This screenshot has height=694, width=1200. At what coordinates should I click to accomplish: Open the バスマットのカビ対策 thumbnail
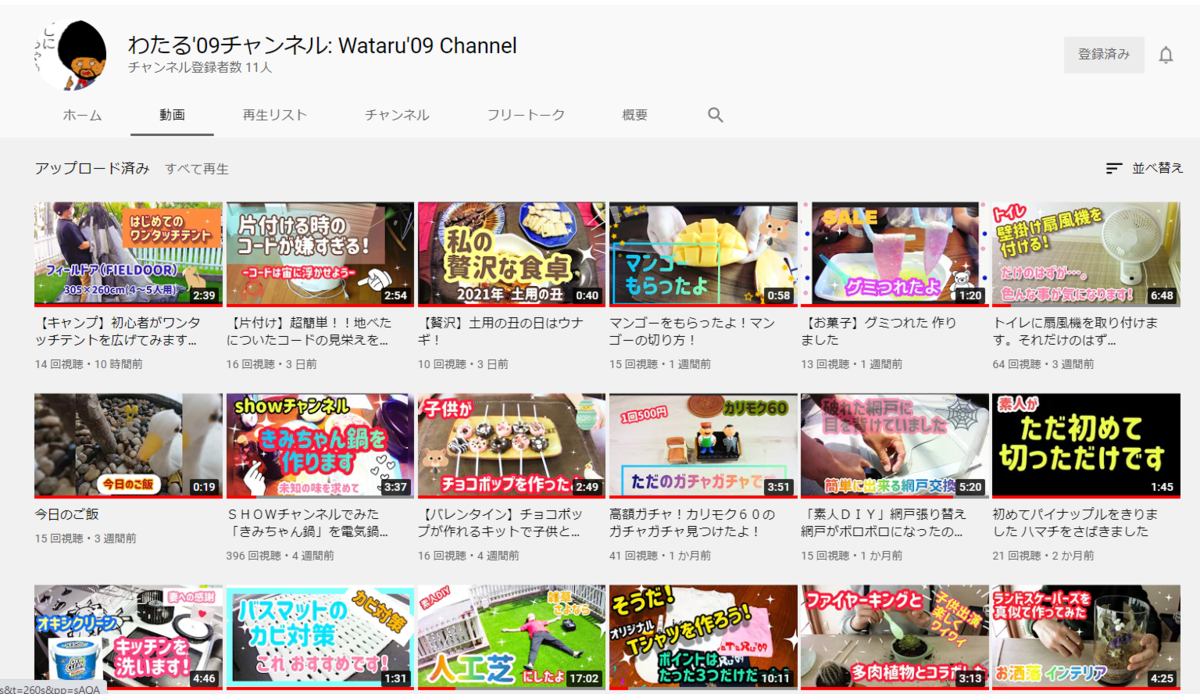click(x=320, y=637)
